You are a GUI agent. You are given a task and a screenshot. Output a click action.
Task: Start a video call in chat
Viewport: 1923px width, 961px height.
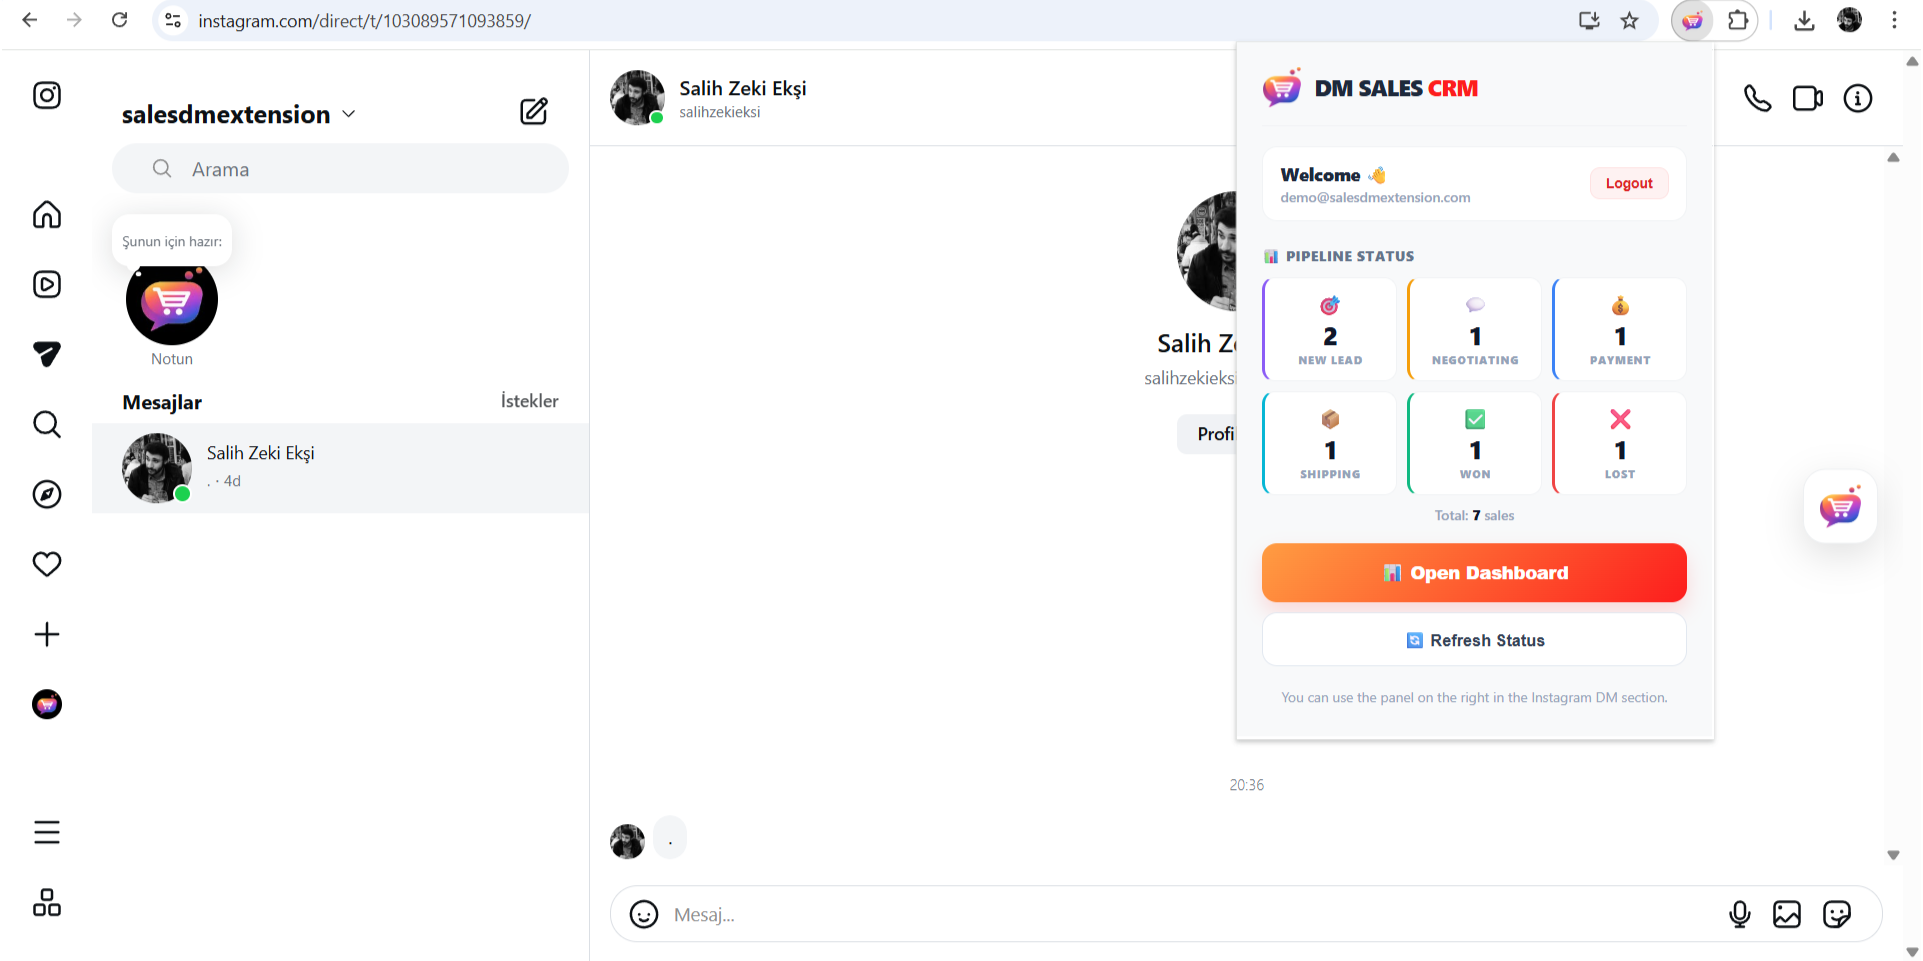(1807, 98)
